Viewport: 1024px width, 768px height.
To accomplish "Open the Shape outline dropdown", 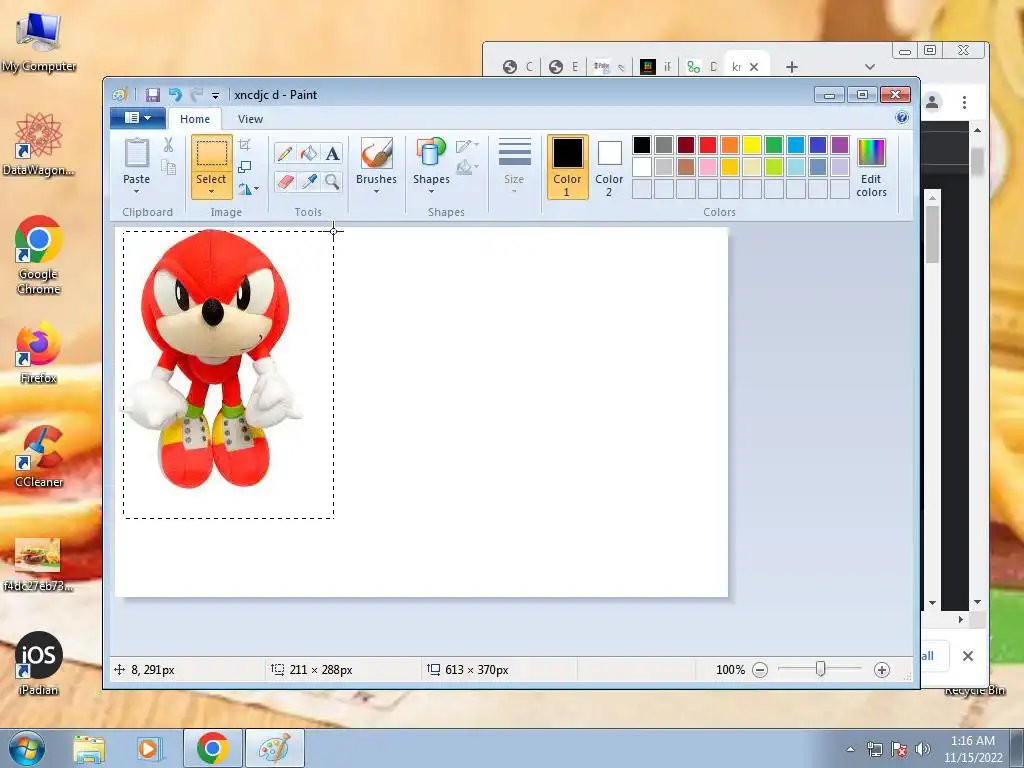I will tap(467, 145).
